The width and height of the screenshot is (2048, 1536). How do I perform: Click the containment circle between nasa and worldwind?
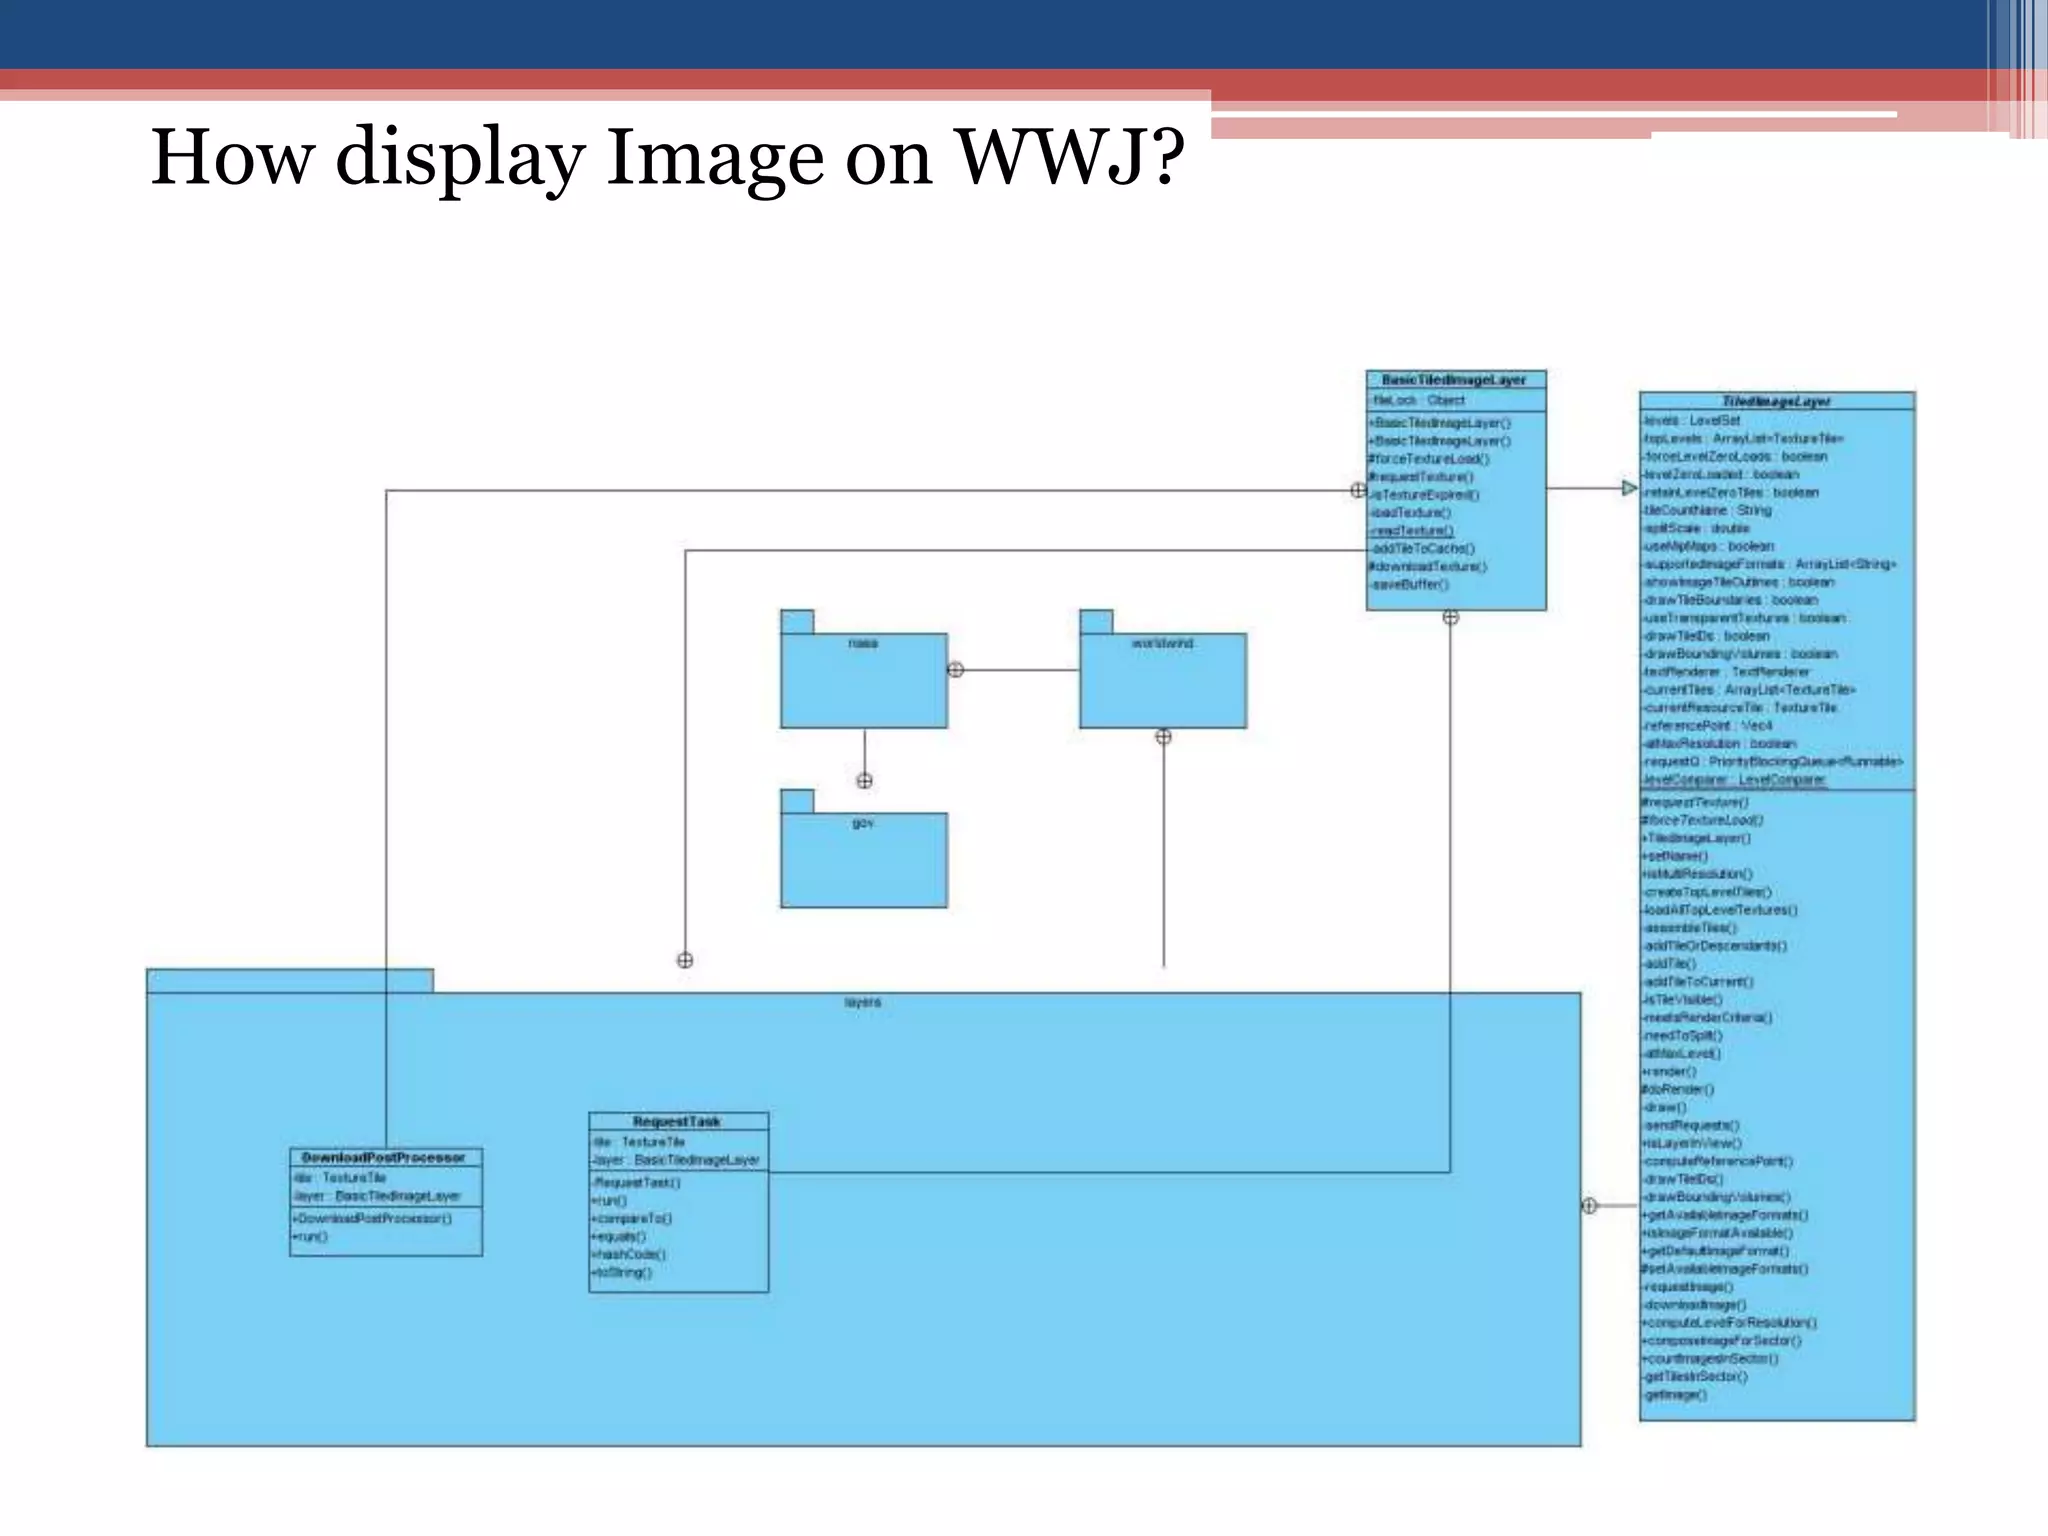(x=956, y=670)
